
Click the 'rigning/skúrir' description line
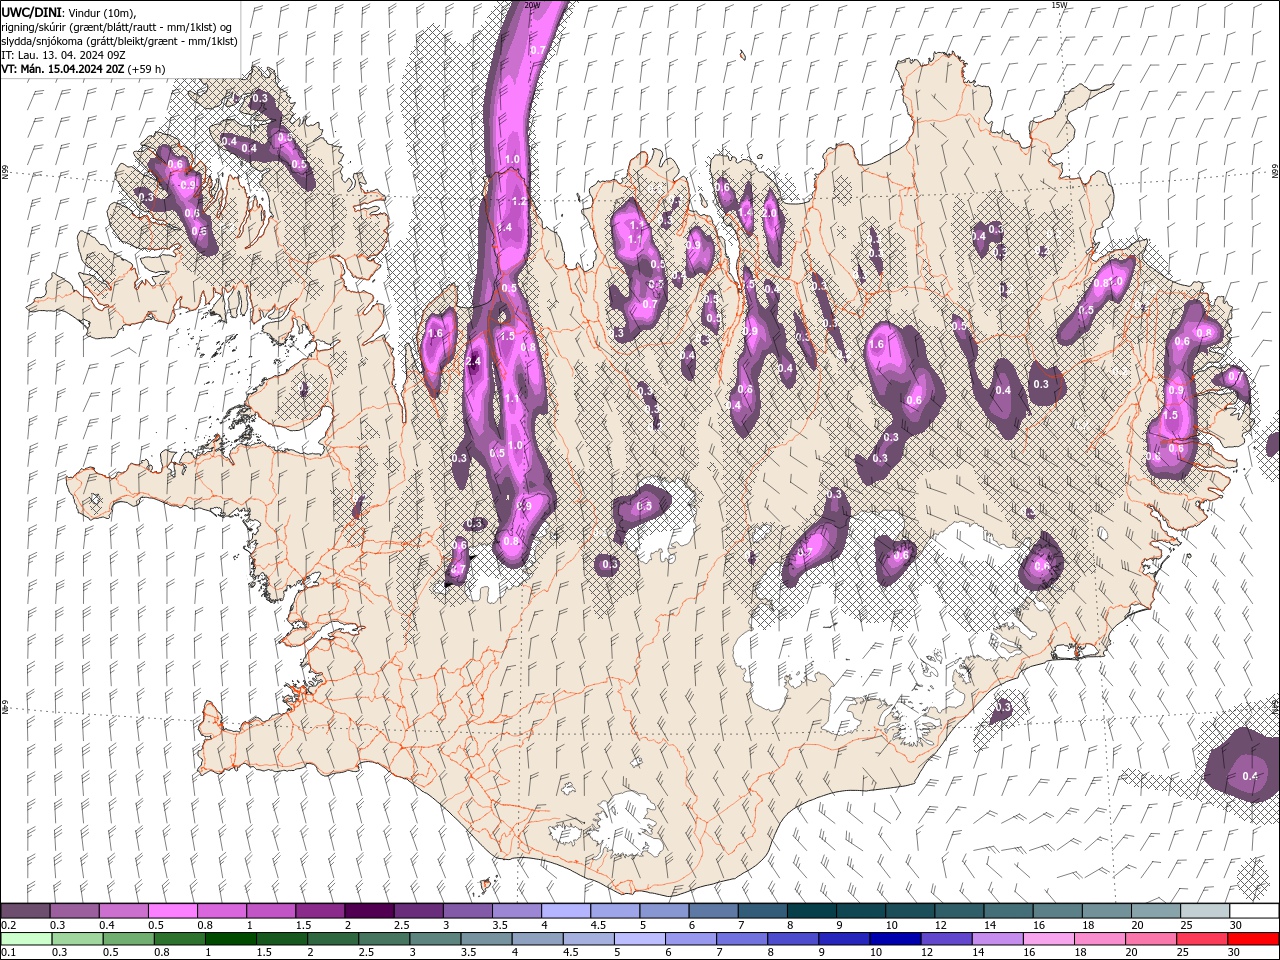[x=116, y=27]
